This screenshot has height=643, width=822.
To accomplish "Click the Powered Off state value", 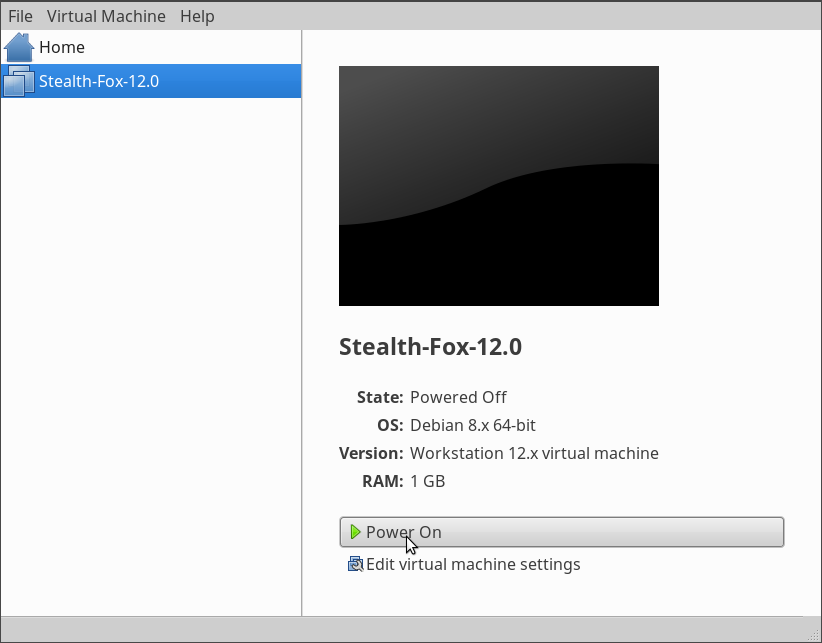I will [458, 397].
